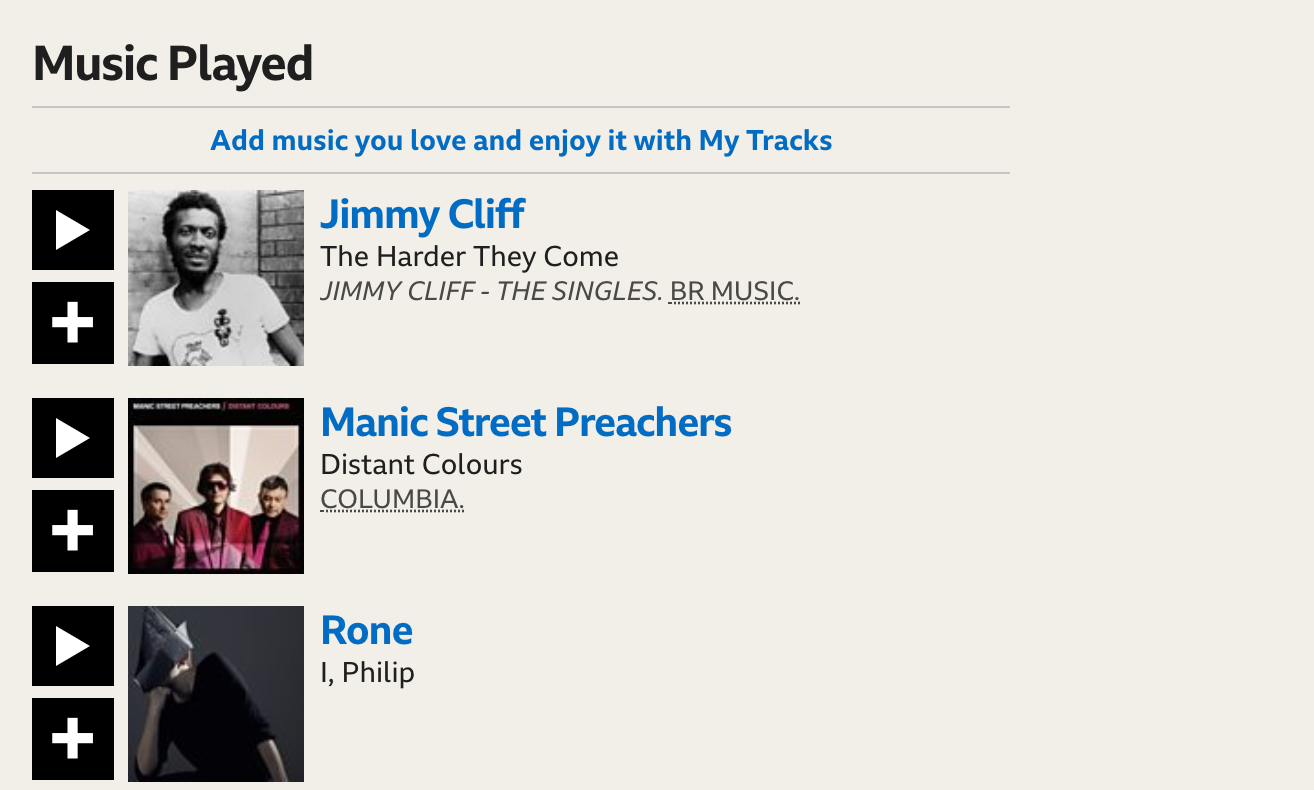Click the album name Jimmy Cliff - The Singles
Image resolution: width=1314 pixels, height=790 pixels.
click(x=491, y=292)
